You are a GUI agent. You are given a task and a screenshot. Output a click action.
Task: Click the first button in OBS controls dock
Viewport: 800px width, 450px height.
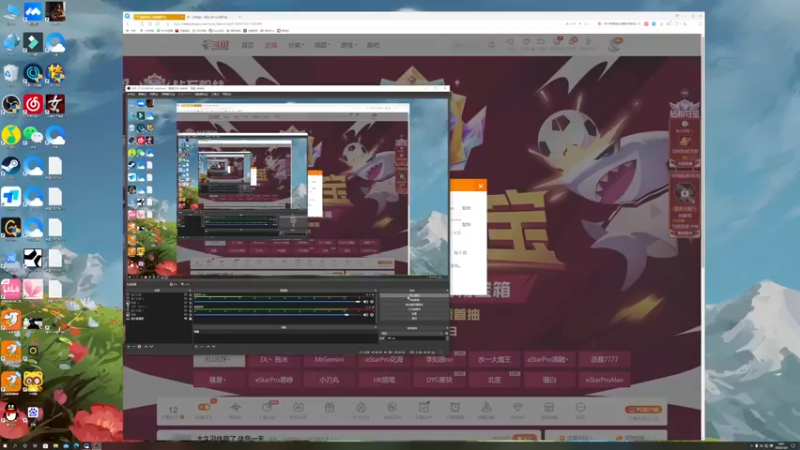[x=414, y=295]
